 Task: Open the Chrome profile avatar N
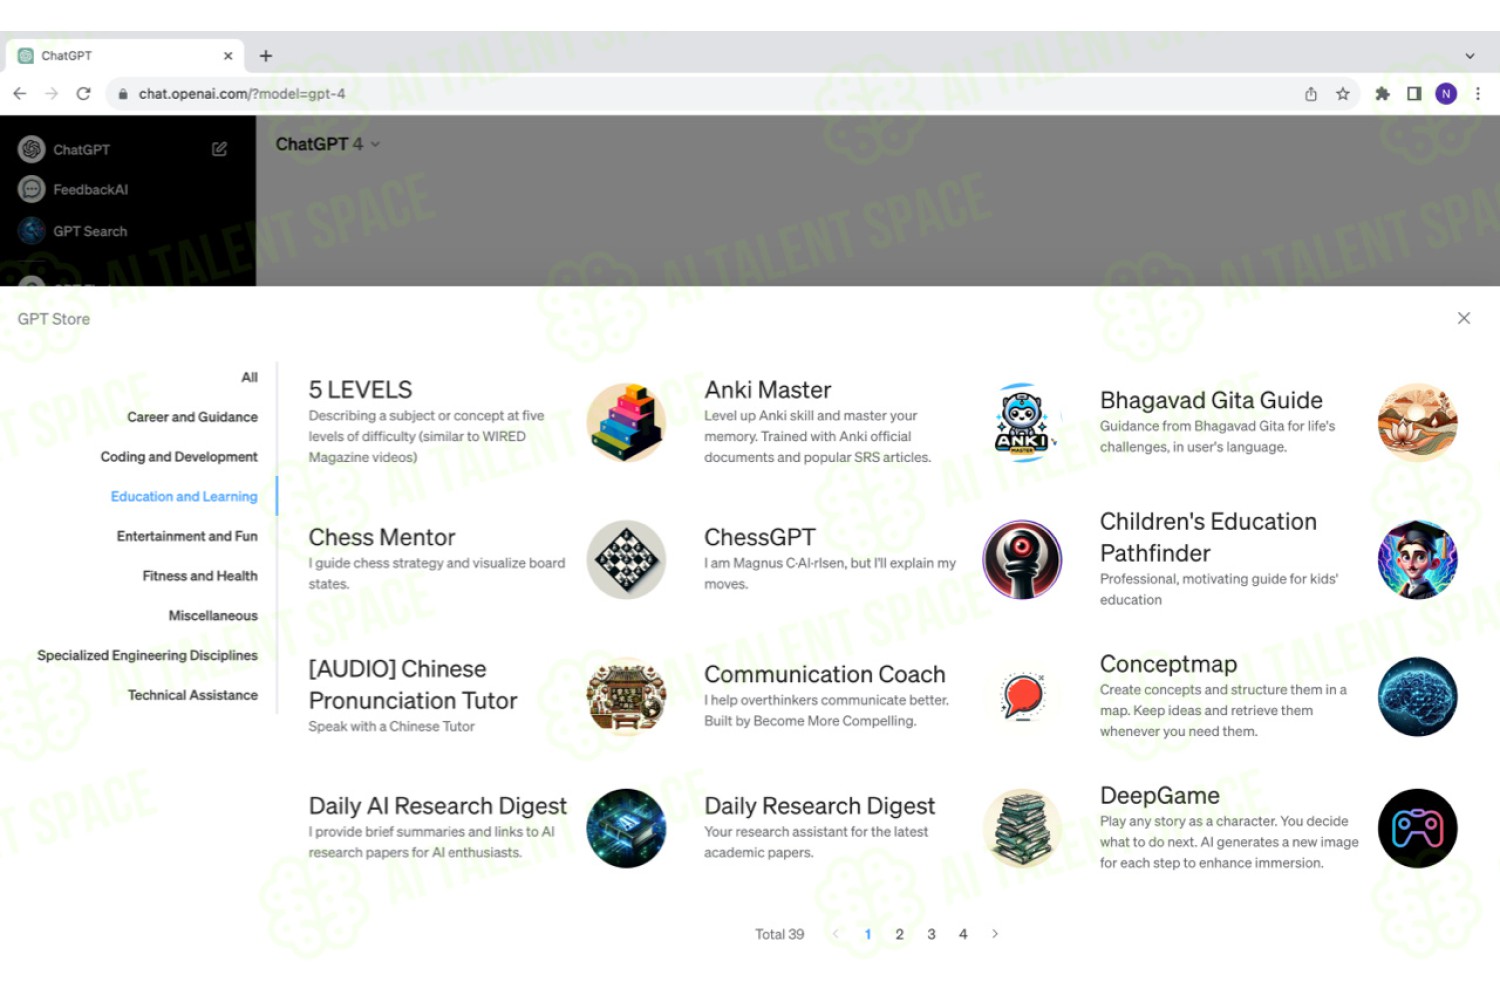1446,94
